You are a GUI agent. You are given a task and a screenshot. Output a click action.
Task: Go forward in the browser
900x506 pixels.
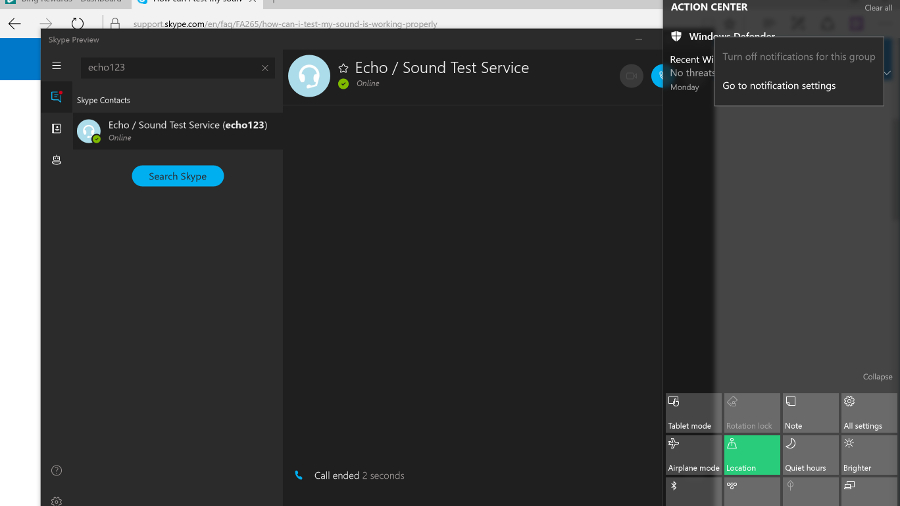46,24
